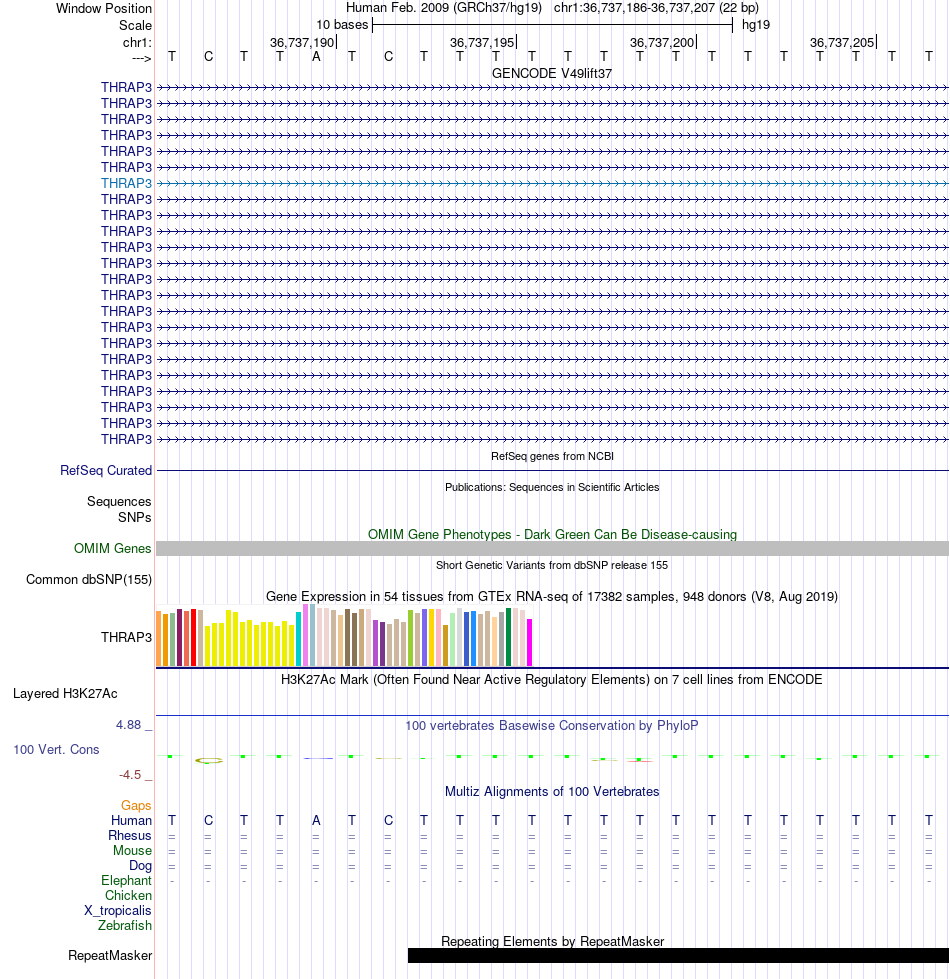Open 100 vertebrates Basewise Conservation by PhyloP title
The image size is (950, 979).
click(x=552, y=726)
